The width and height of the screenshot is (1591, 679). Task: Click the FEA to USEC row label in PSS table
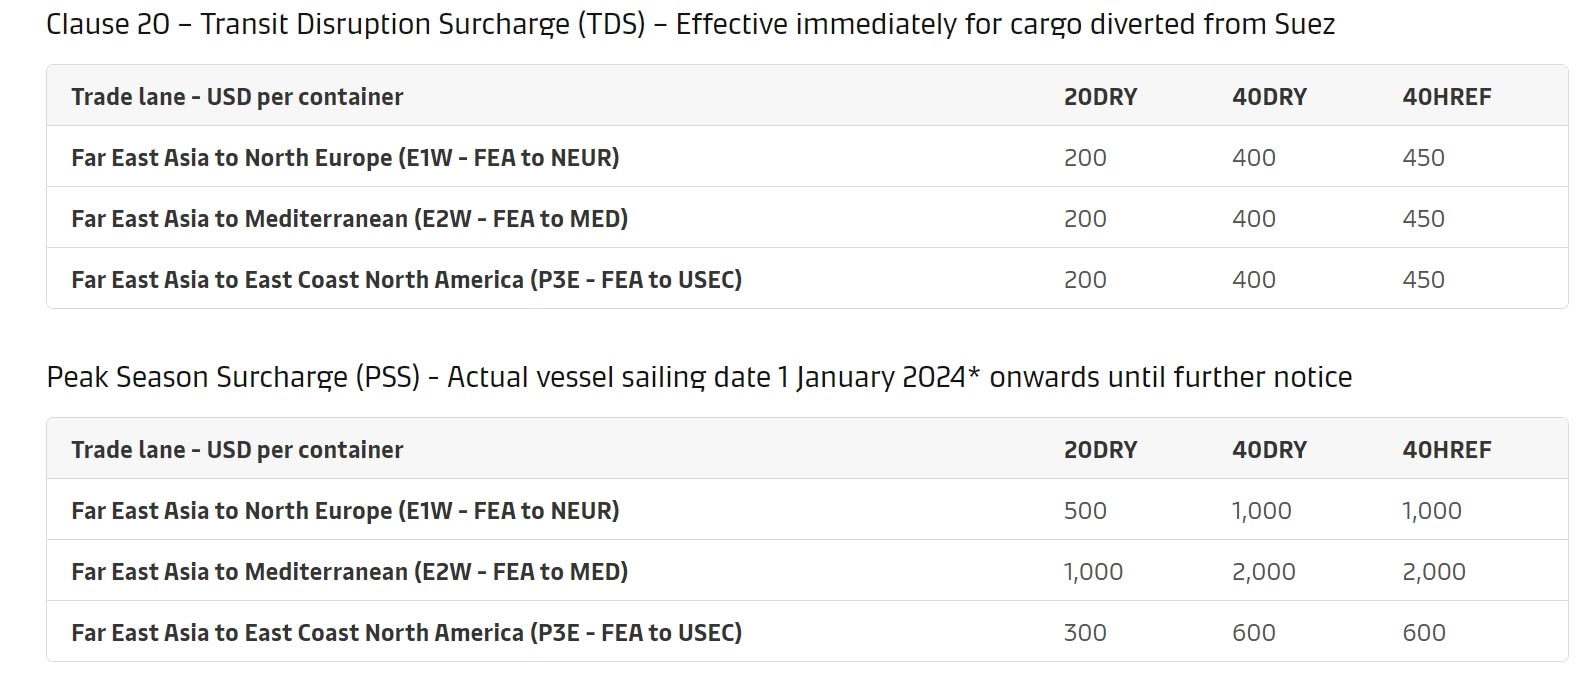[406, 633]
